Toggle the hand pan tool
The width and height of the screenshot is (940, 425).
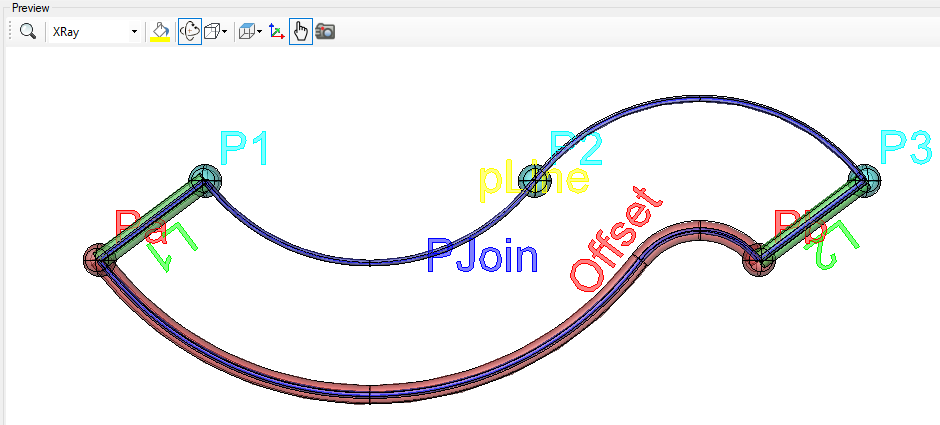pos(300,32)
